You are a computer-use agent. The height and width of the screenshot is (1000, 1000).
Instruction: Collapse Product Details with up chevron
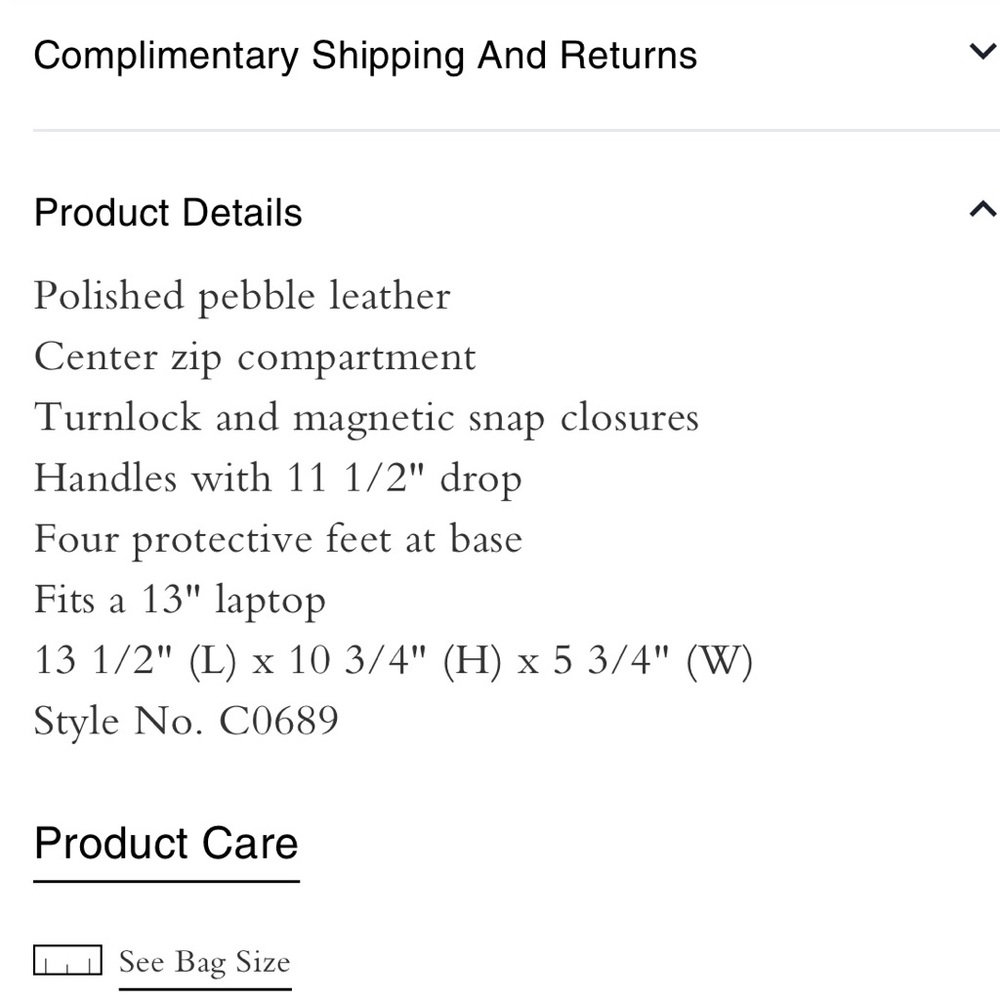pyautogui.click(x=983, y=209)
